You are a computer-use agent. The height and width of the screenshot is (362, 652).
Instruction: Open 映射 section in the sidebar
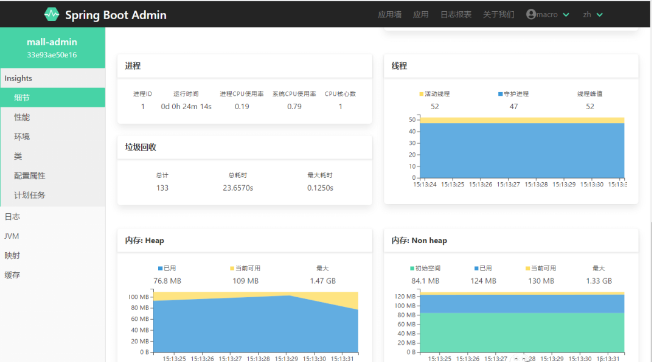click(x=52, y=255)
